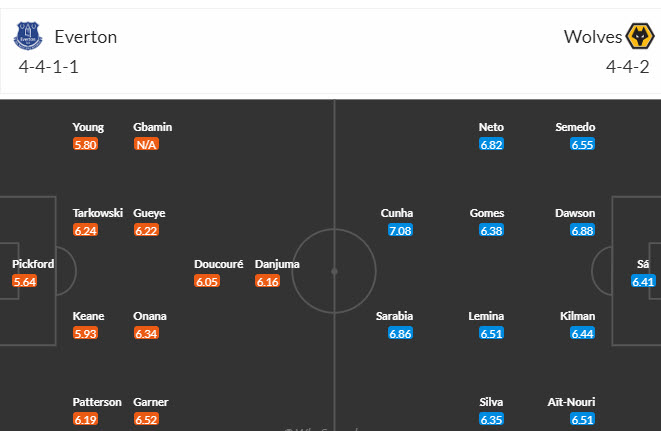Open the Everton team name link
This screenshot has height=431, width=661.
coord(86,37)
